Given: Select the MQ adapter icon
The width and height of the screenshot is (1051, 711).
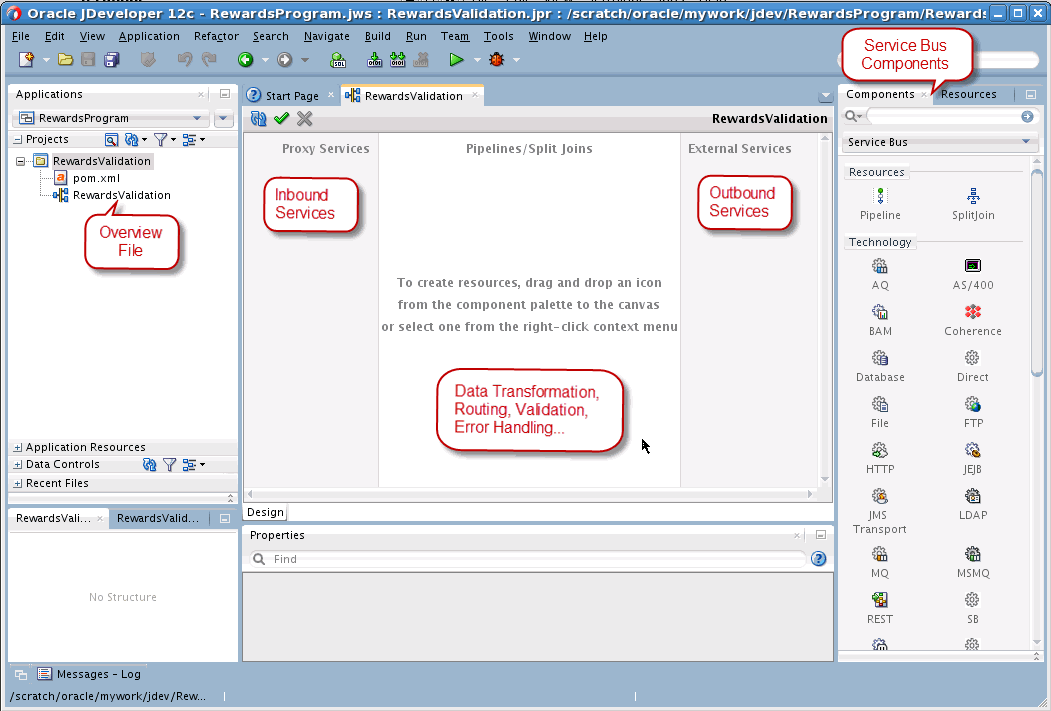Looking at the screenshot, I should coord(879,554).
